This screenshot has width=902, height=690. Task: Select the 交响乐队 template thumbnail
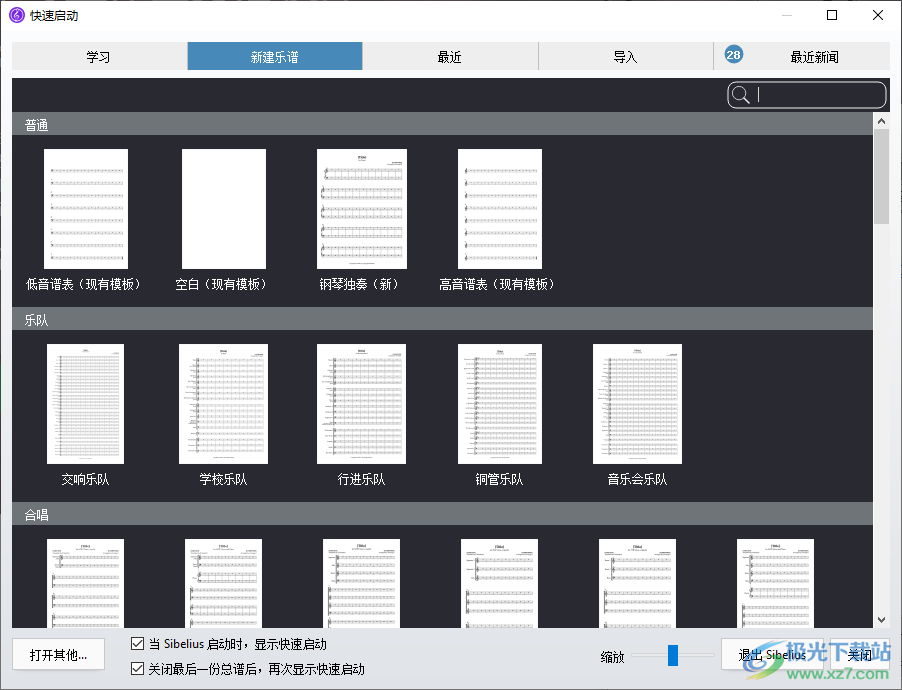tap(85, 404)
